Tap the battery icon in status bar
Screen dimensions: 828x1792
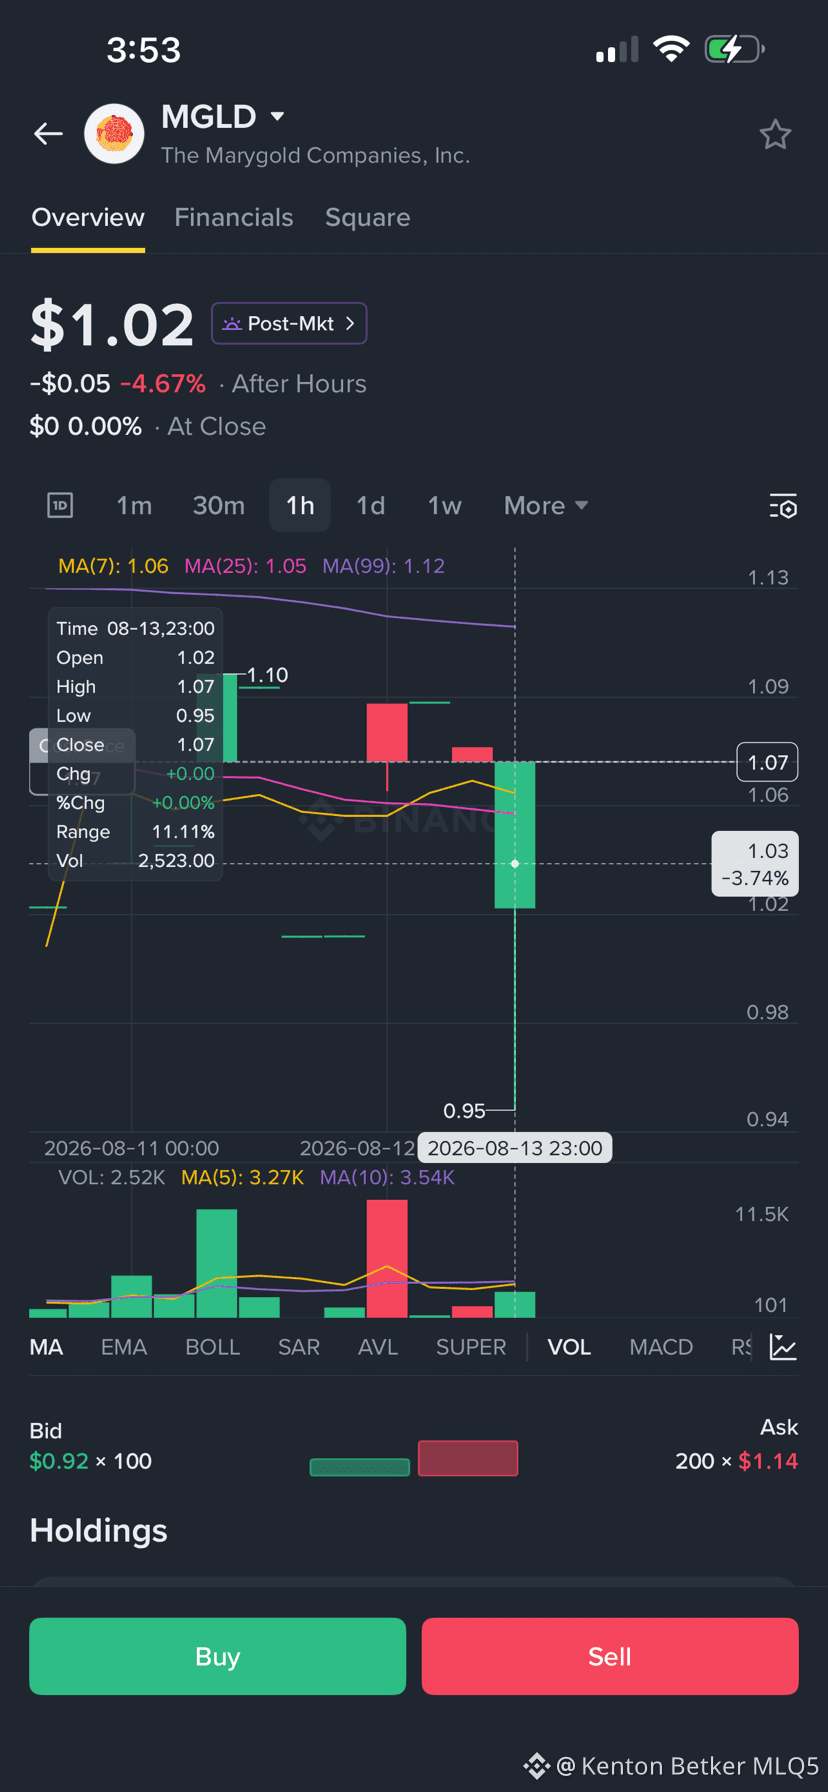pos(735,49)
